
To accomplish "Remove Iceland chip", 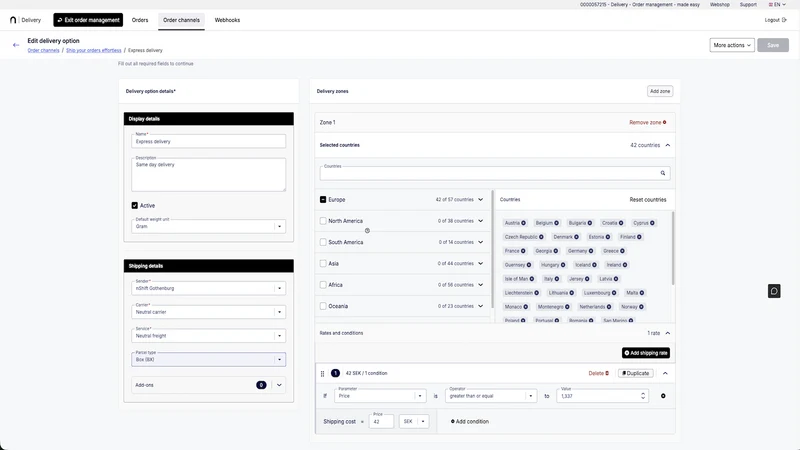I will coord(594,265).
